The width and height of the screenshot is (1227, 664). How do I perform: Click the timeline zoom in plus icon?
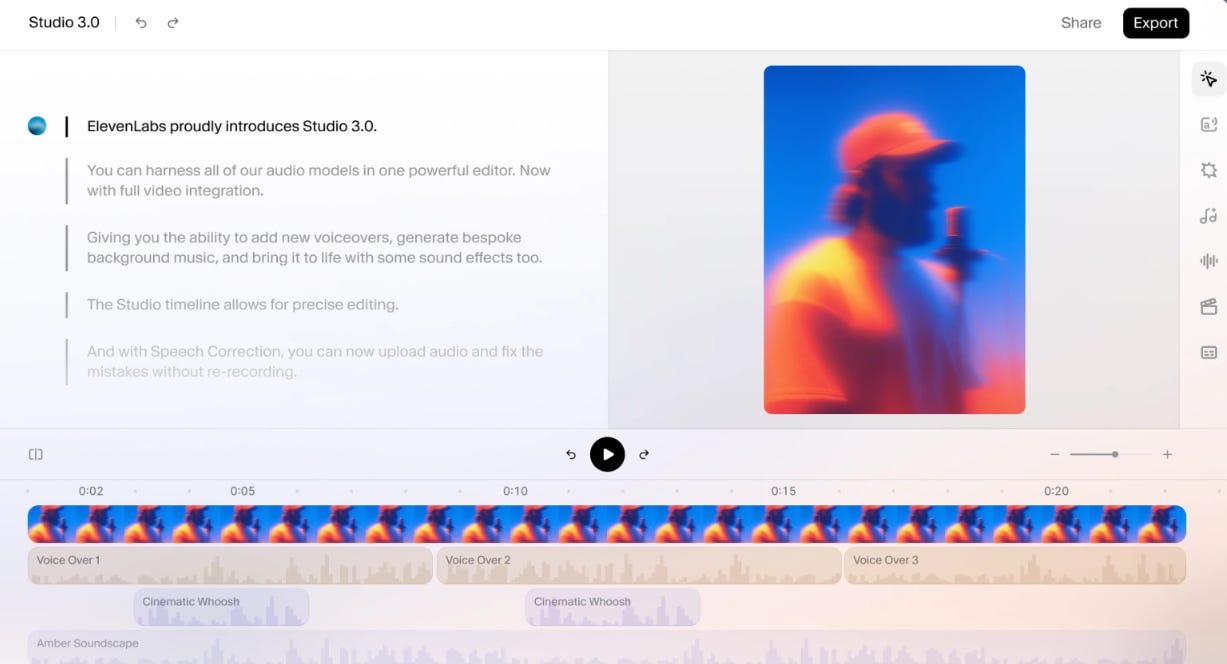coord(1167,454)
